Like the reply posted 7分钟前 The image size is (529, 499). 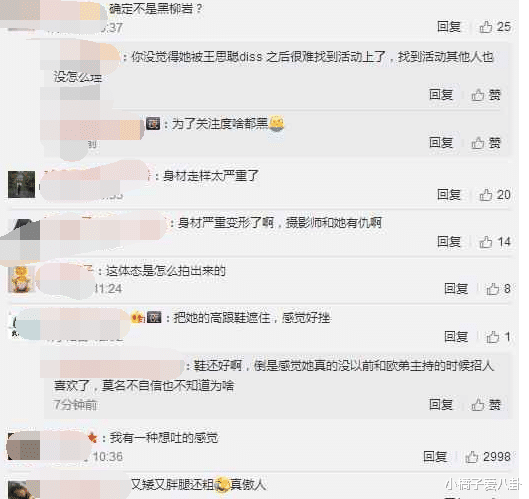(x=486, y=405)
